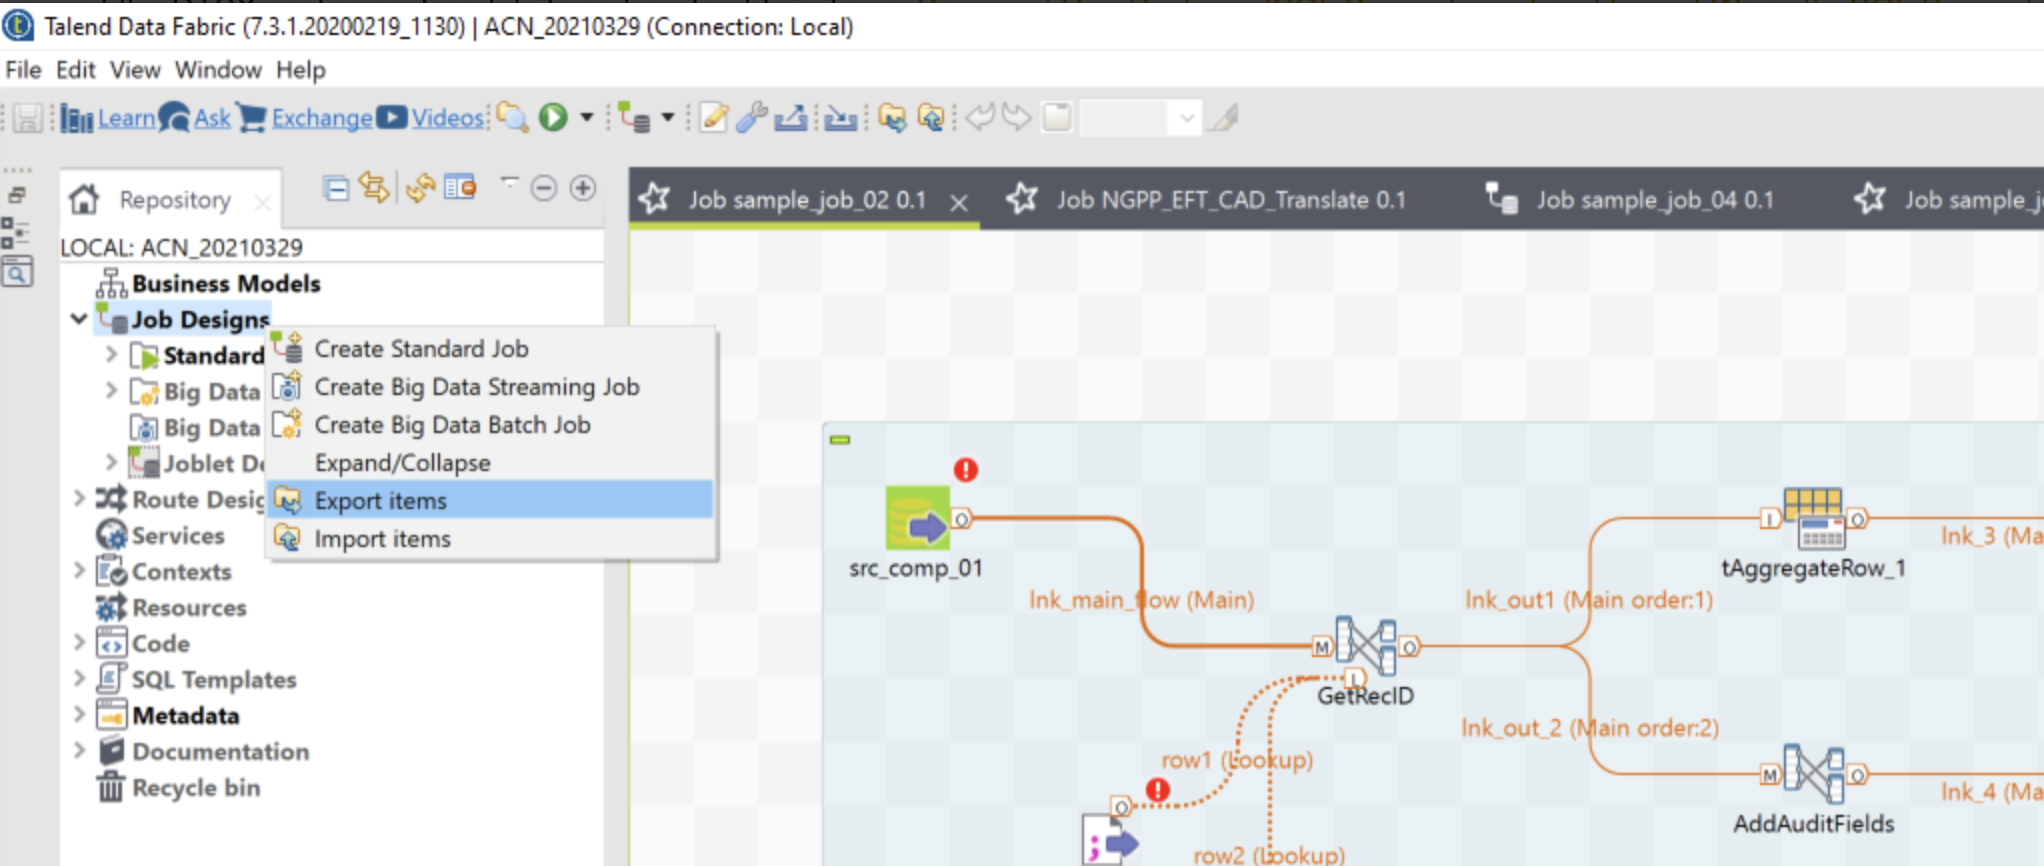Expand the Code node
Screen dimensions: 2044x866
tap(79, 642)
